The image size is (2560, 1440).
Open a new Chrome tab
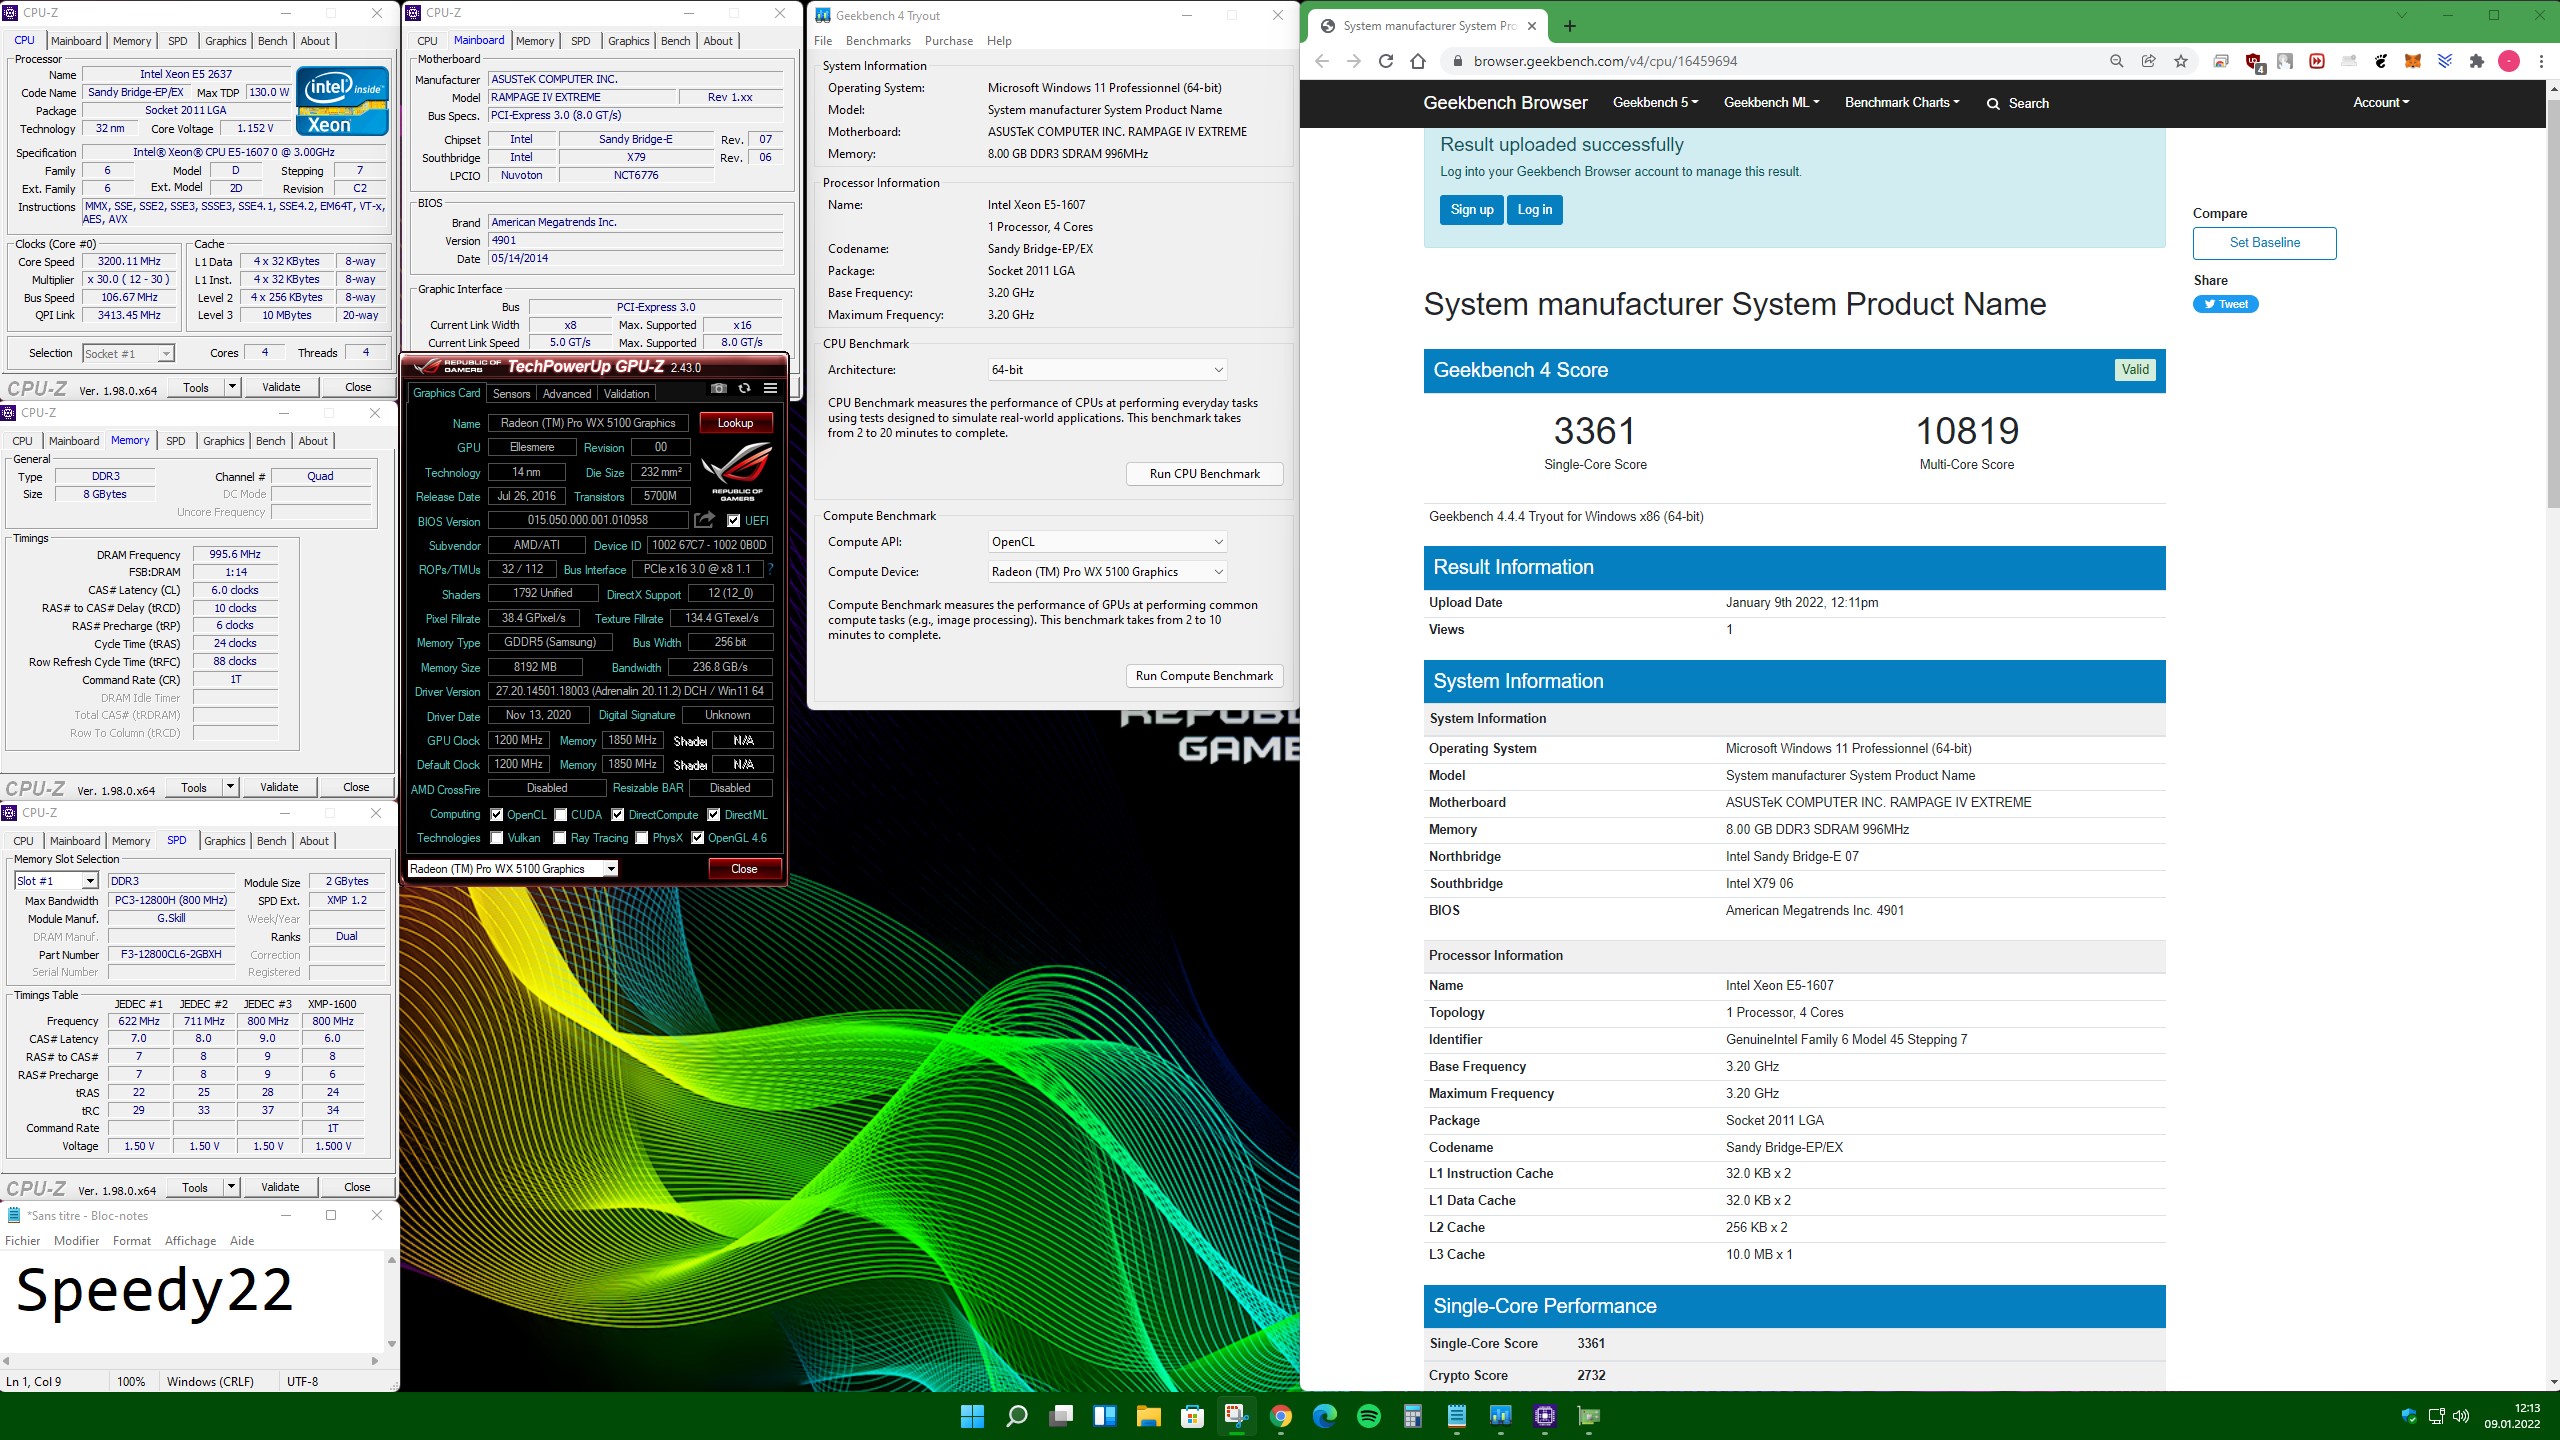1569,26
